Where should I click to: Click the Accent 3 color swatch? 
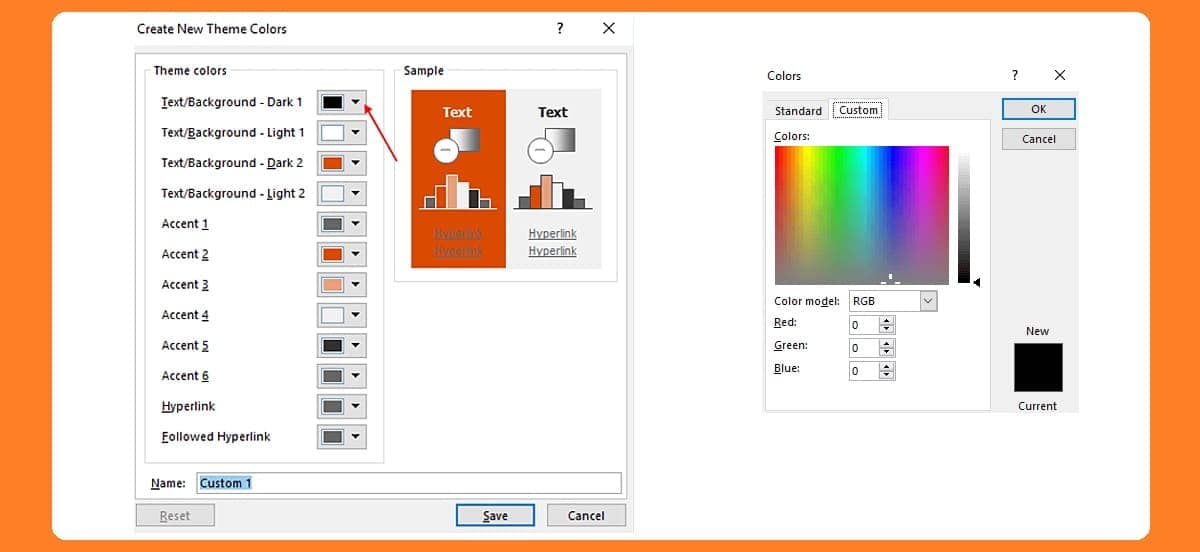[x=334, y=285]
